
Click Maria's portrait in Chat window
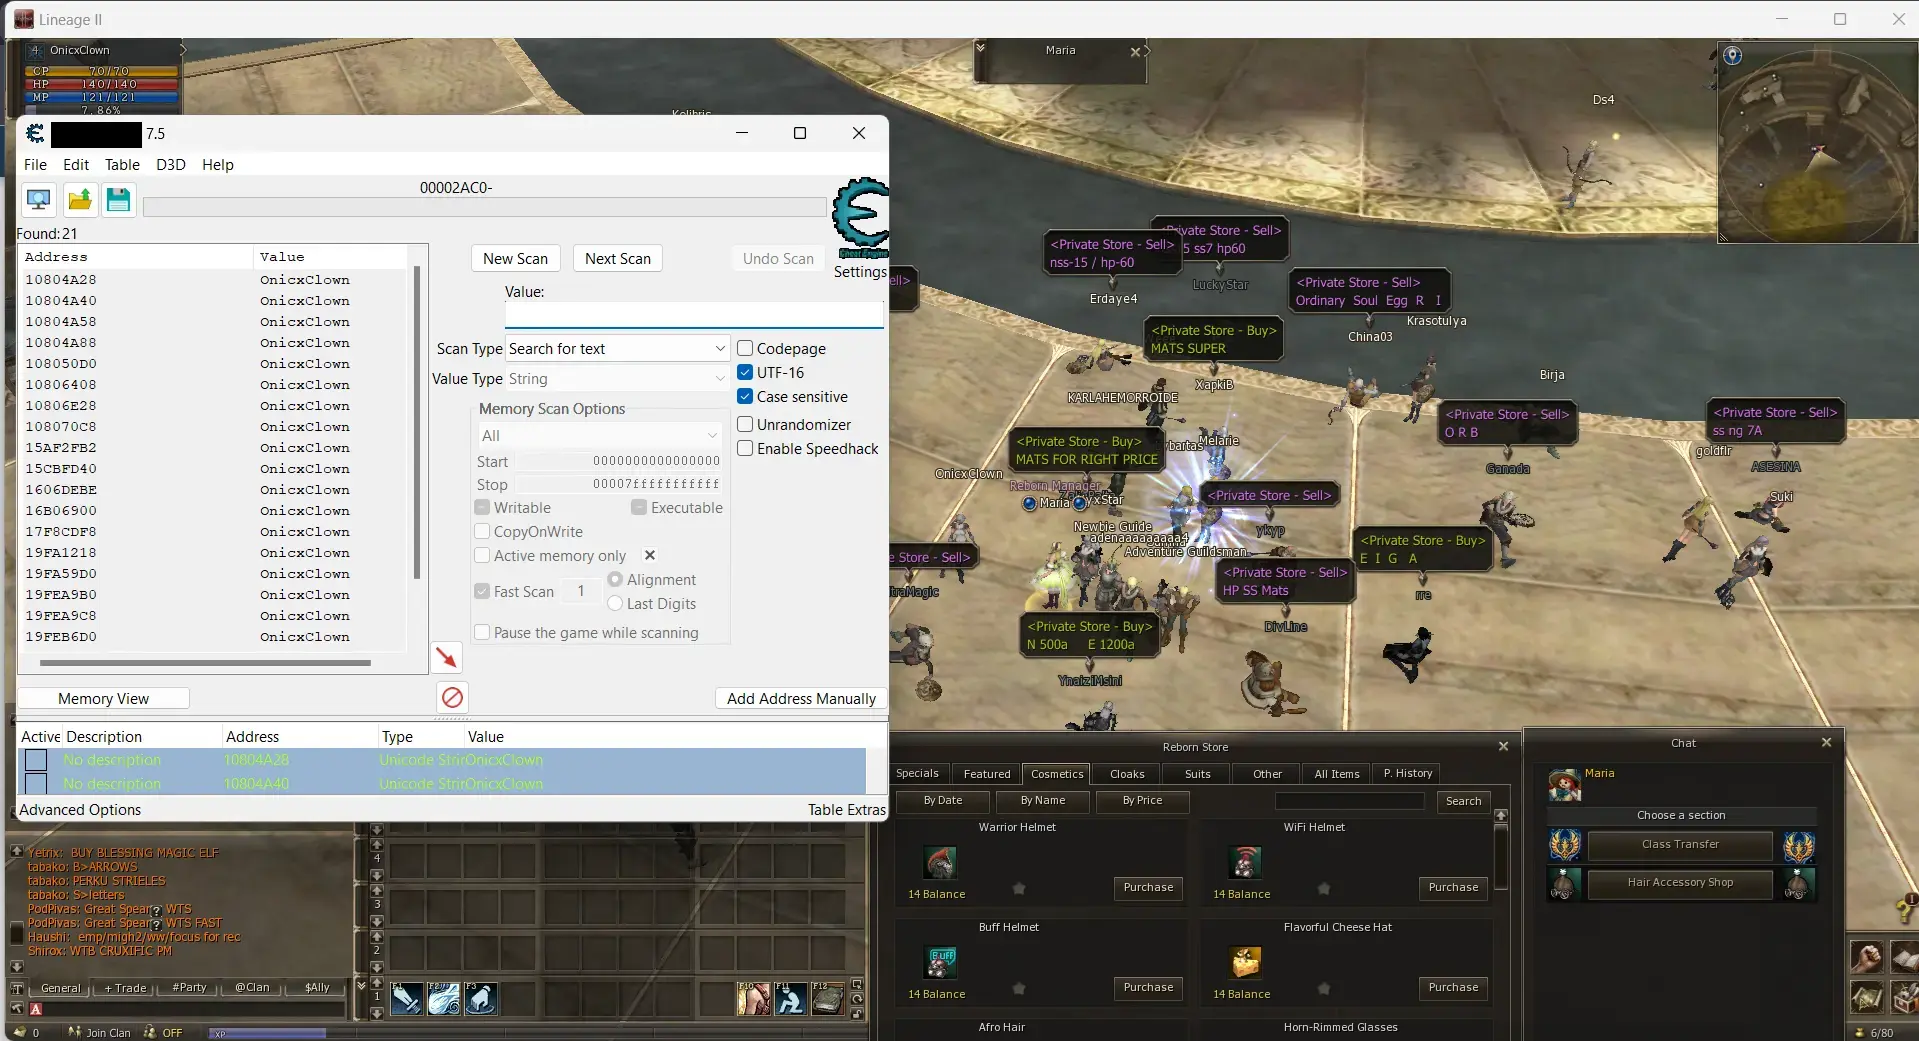[x=1564, y=785]
